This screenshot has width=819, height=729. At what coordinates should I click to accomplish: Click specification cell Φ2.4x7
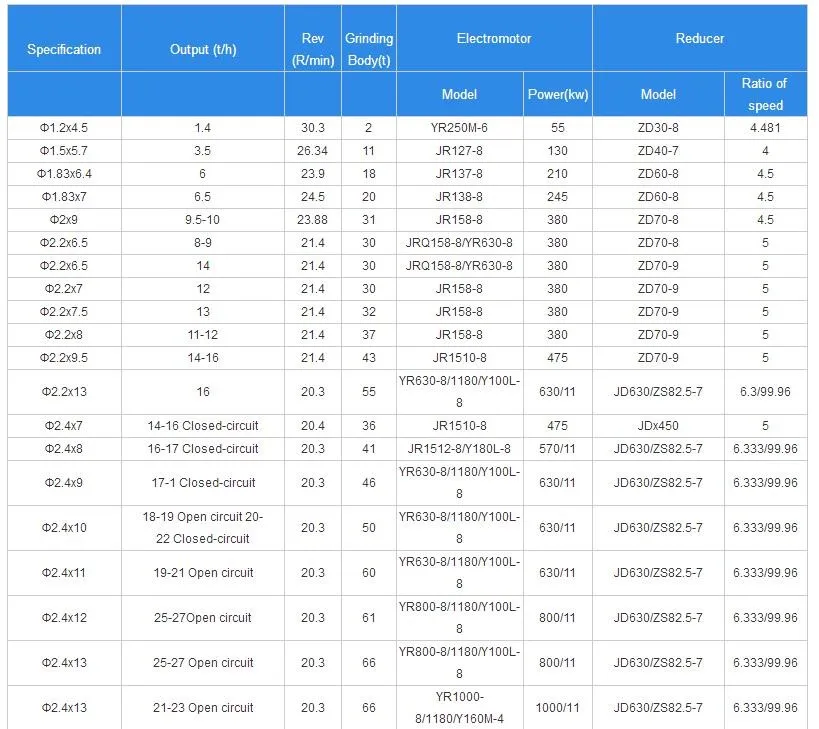coord(64,426)
